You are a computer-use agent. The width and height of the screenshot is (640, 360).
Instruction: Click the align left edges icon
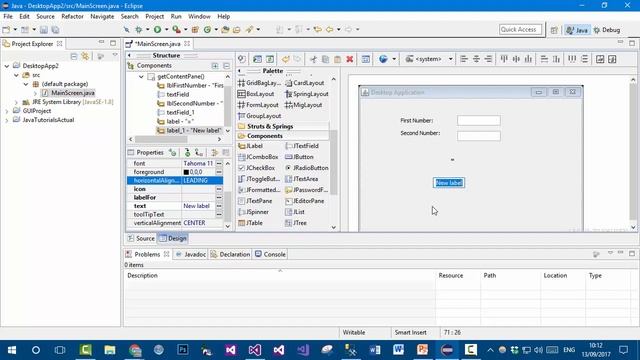(464, 59)
